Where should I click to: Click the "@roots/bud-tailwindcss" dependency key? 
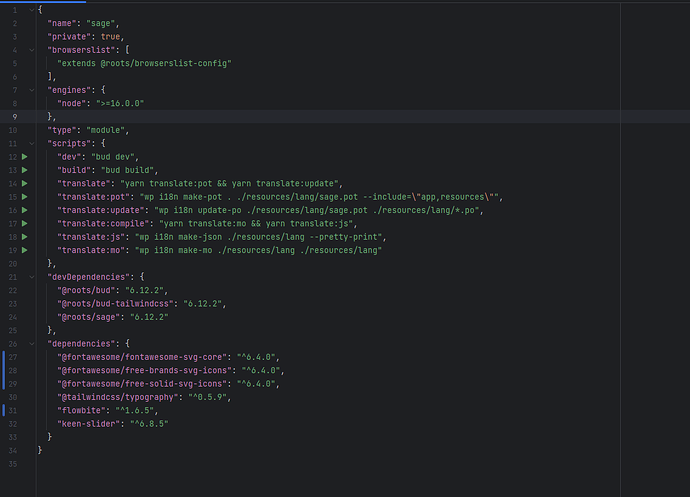115,304
